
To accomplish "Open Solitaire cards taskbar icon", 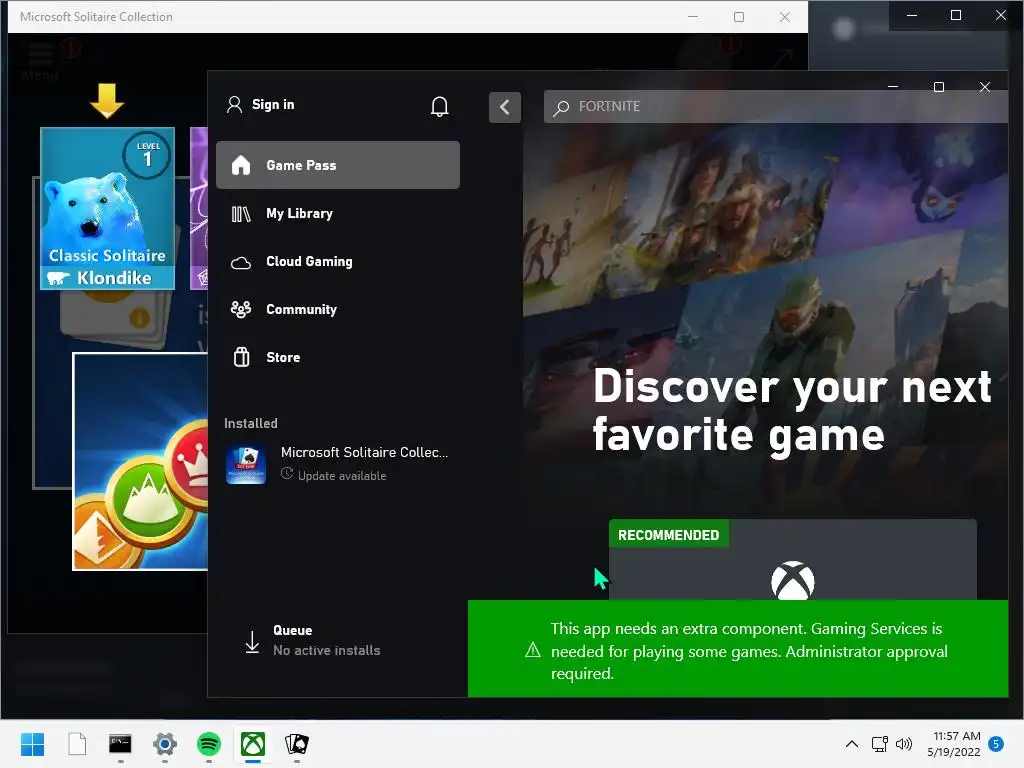I will pyautogui.click(x=296, y=744).
